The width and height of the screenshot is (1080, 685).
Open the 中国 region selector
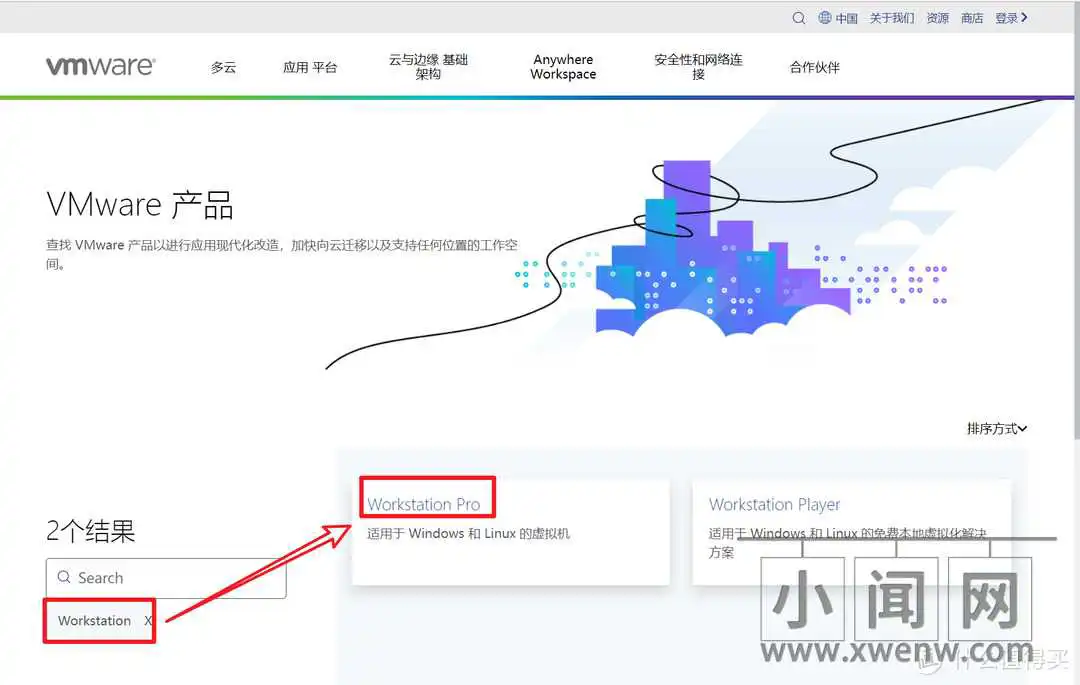point(847,19)
